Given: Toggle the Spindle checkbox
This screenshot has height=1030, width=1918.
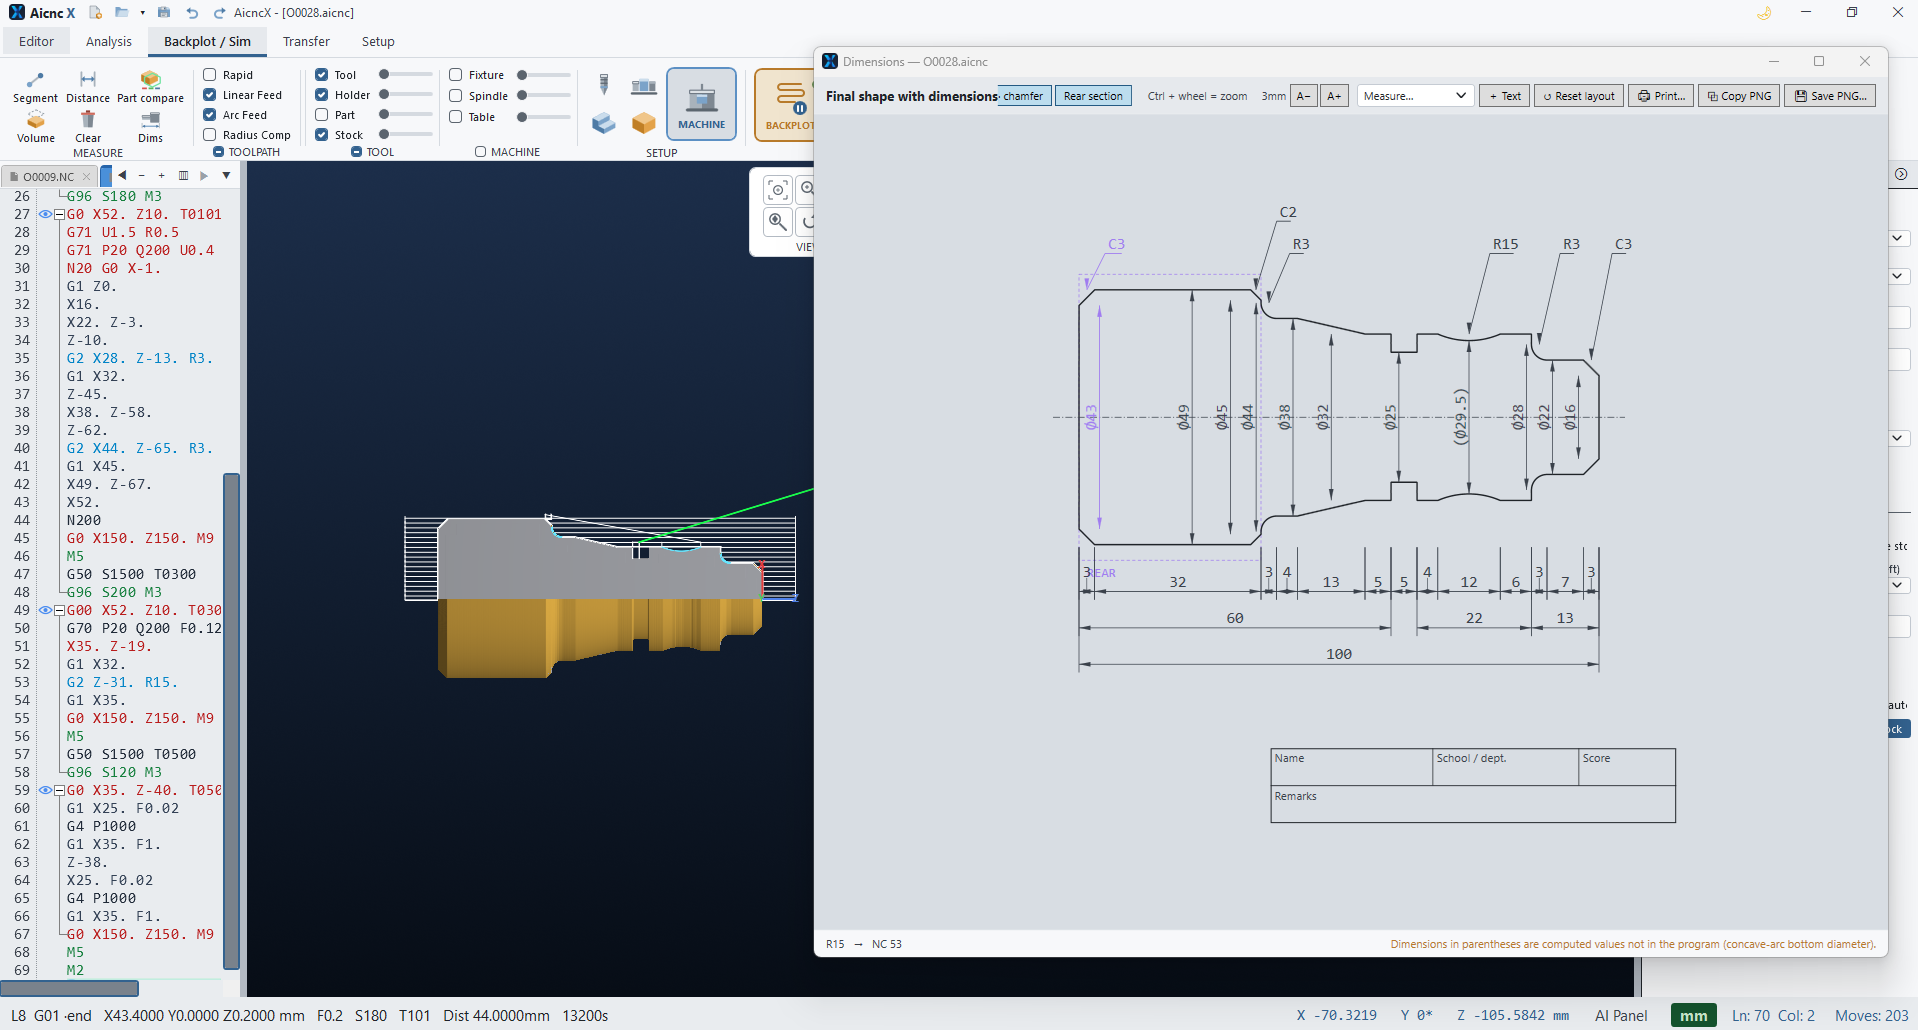Looking at the screenshot, I should [456, 96].
